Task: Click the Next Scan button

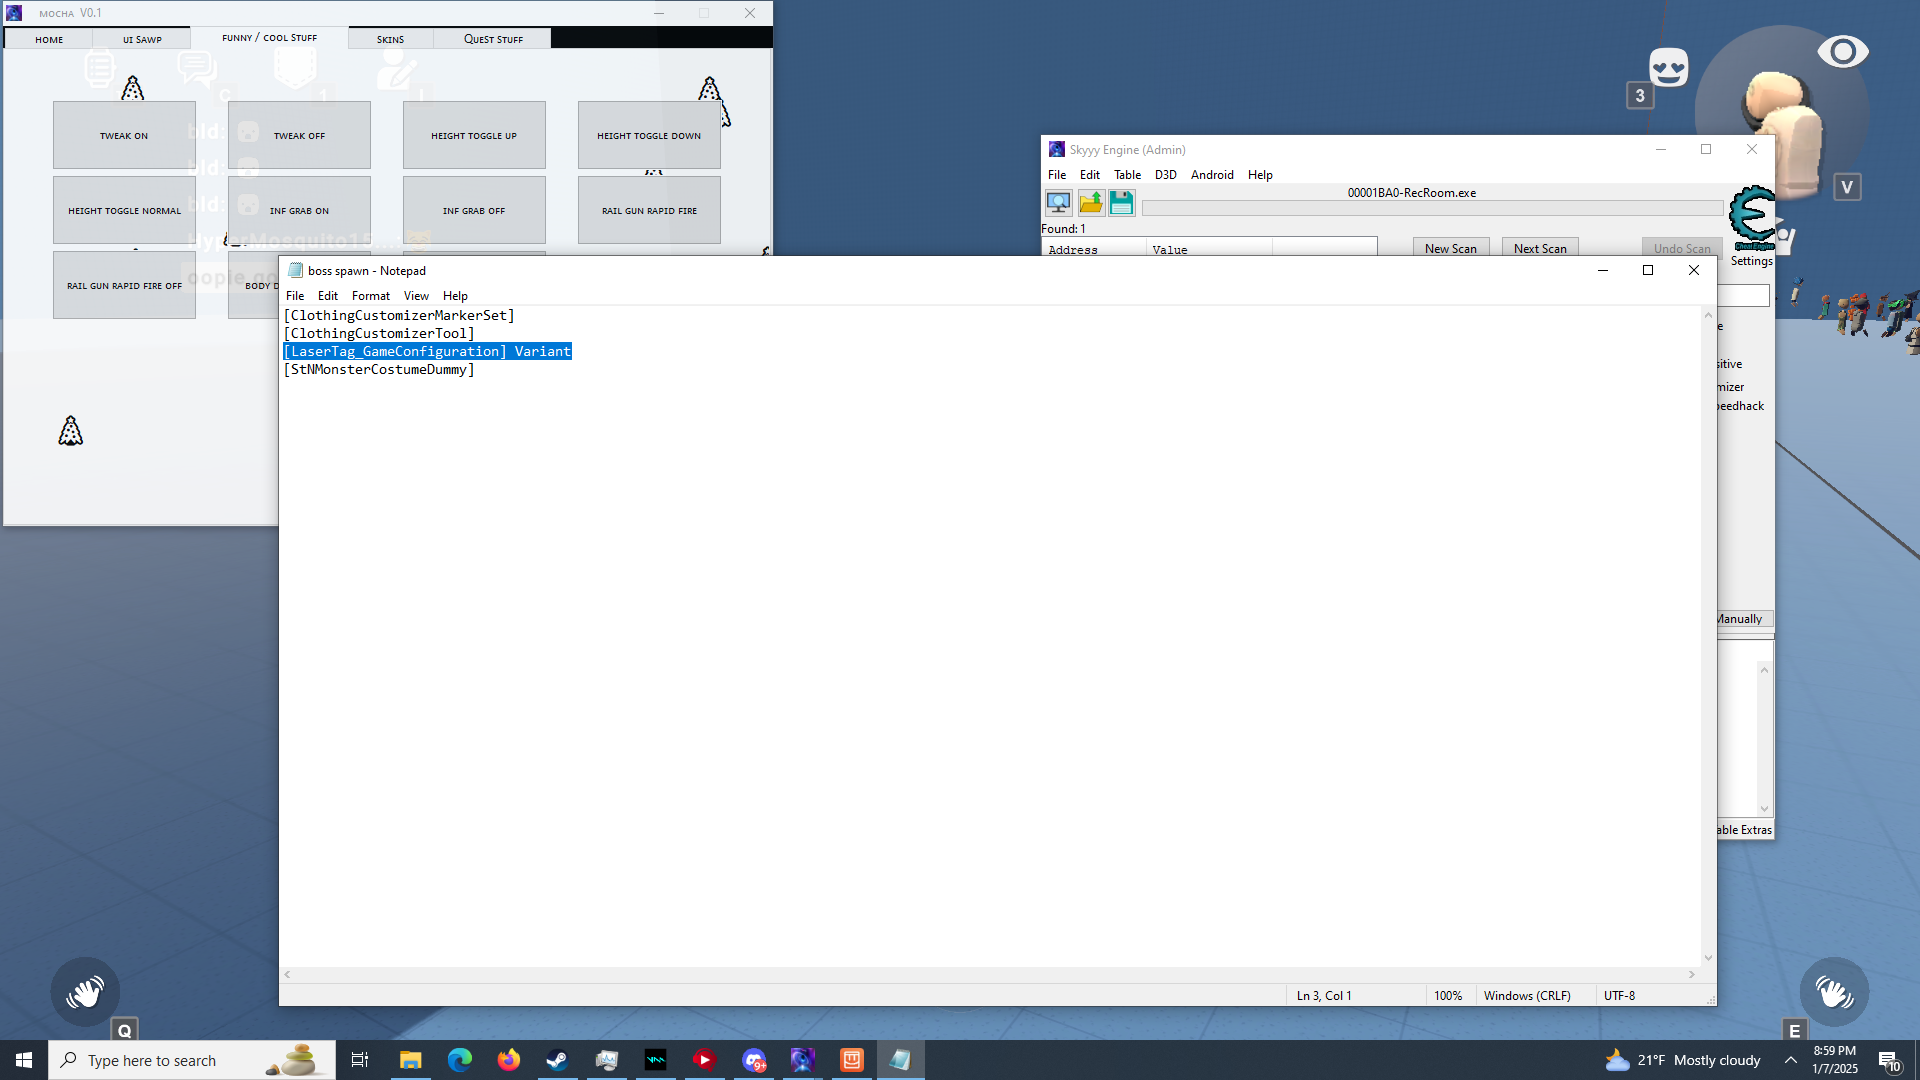Action: [x=1539, y=248]
